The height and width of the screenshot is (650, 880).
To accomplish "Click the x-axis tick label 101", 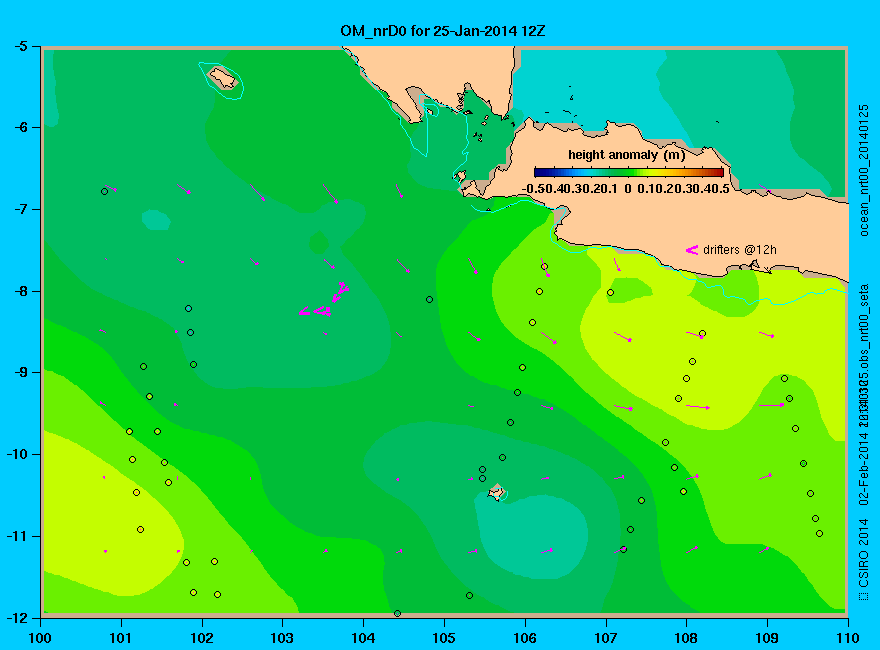I will click(121, 638).
